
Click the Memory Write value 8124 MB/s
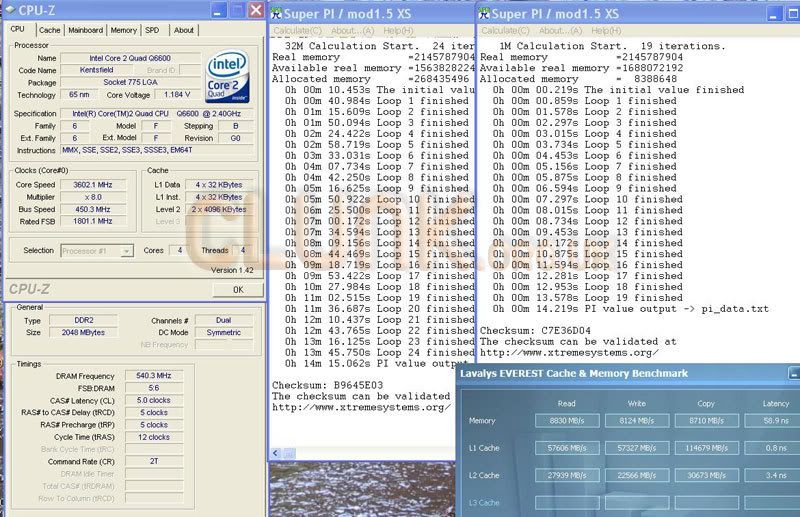click(637, 421)
